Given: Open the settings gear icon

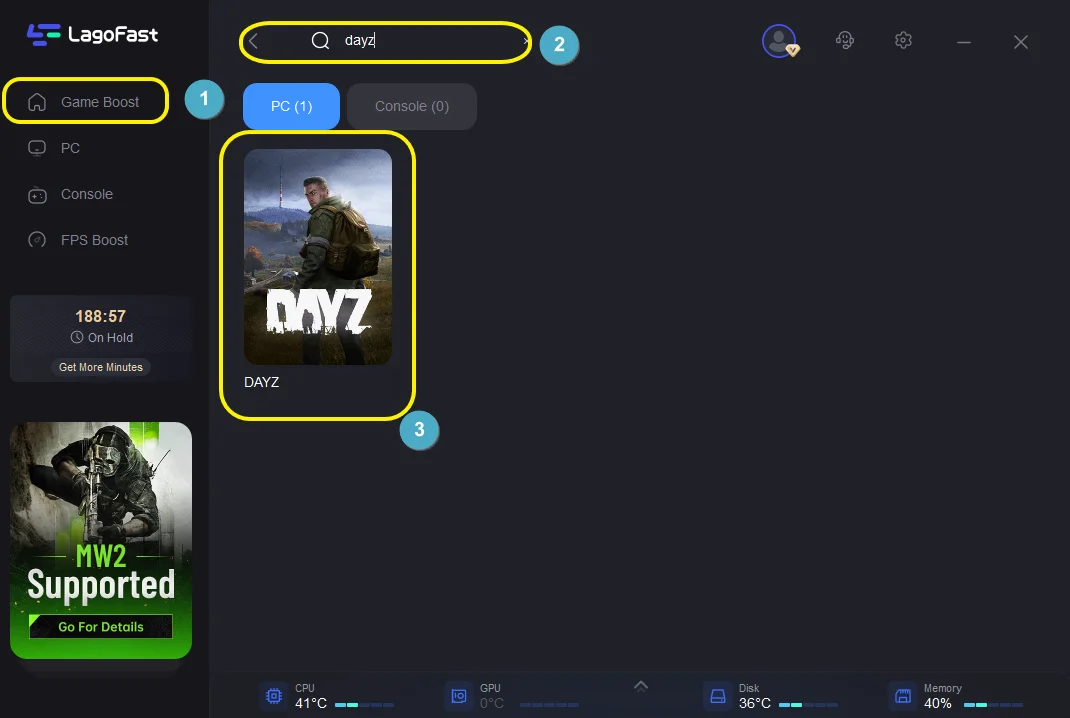Looking at the screenshot, I should (x=903, y=40).
